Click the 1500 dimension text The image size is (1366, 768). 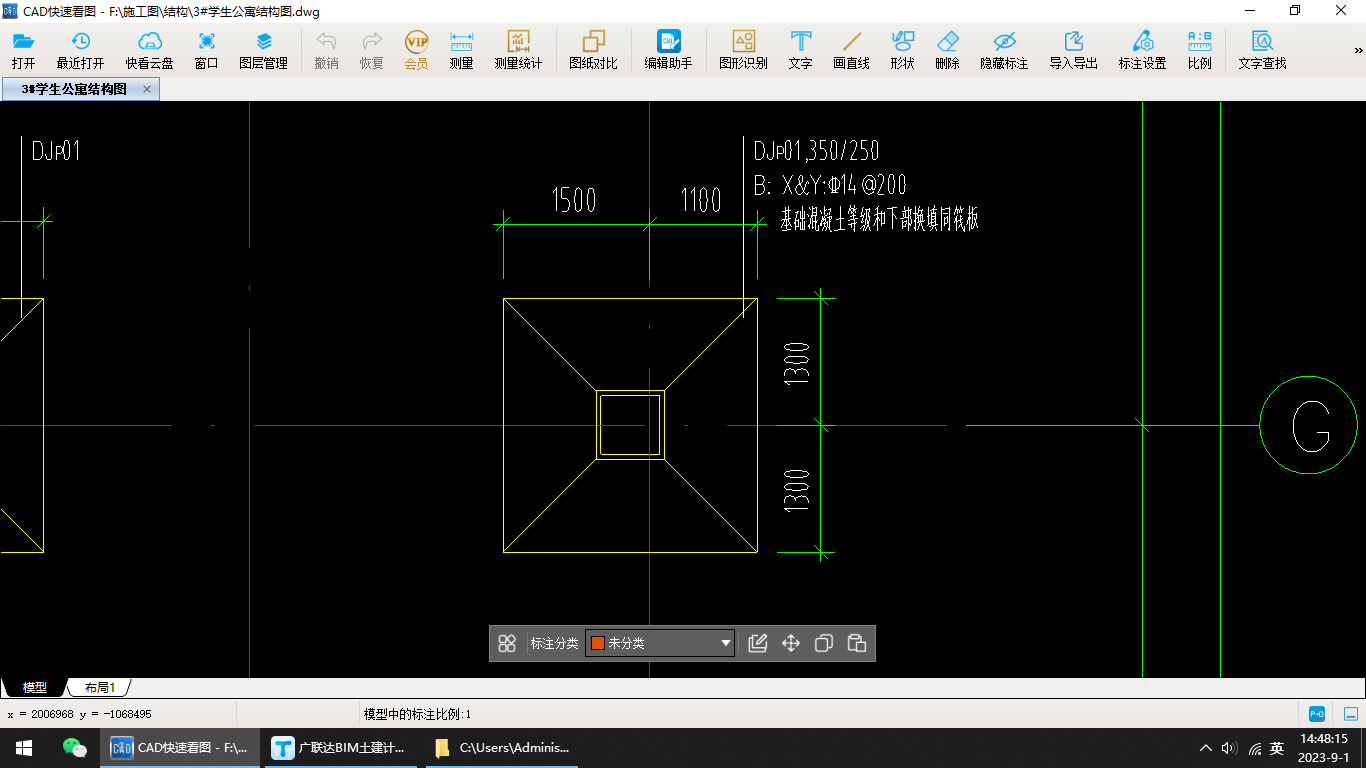pos(574,201)
